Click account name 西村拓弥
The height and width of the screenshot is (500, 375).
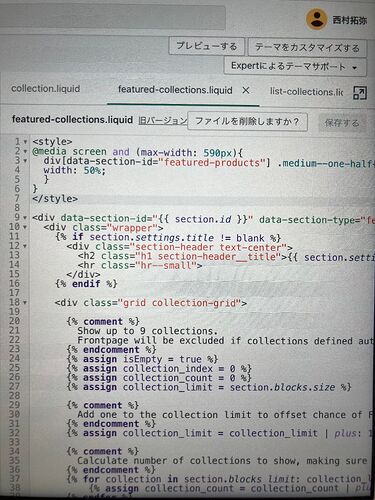pos(350,20)
